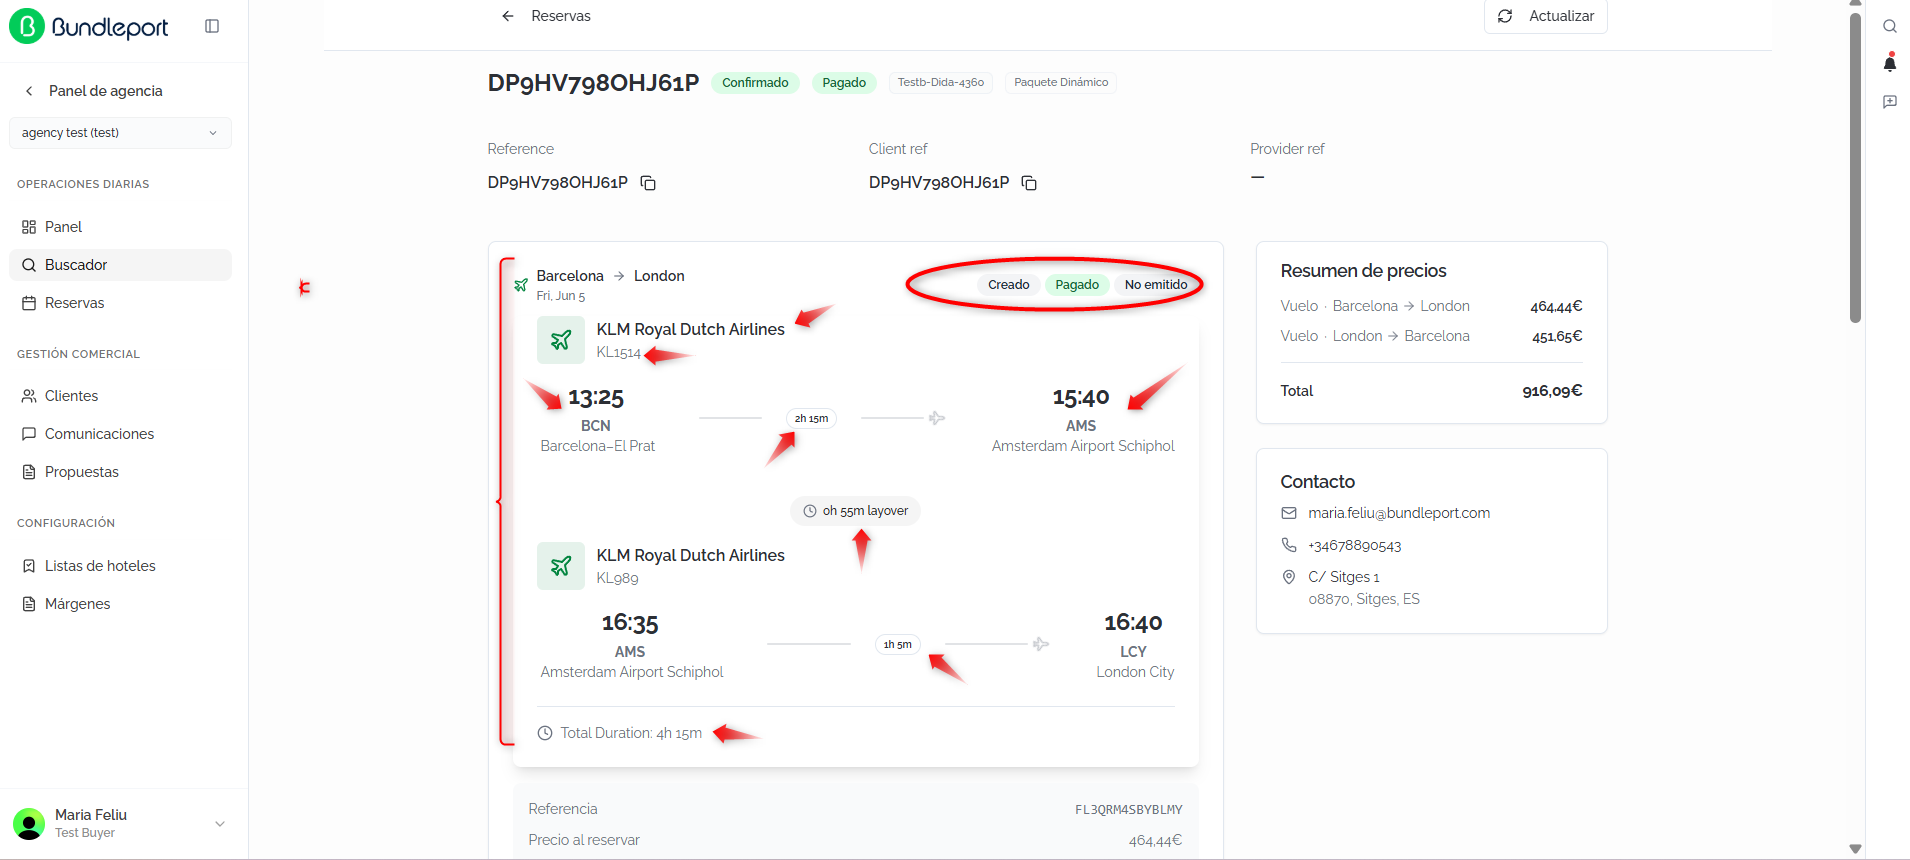
Task: Click the Listas de hoteles bookmark icon
Action: click(x=29, y=566)
